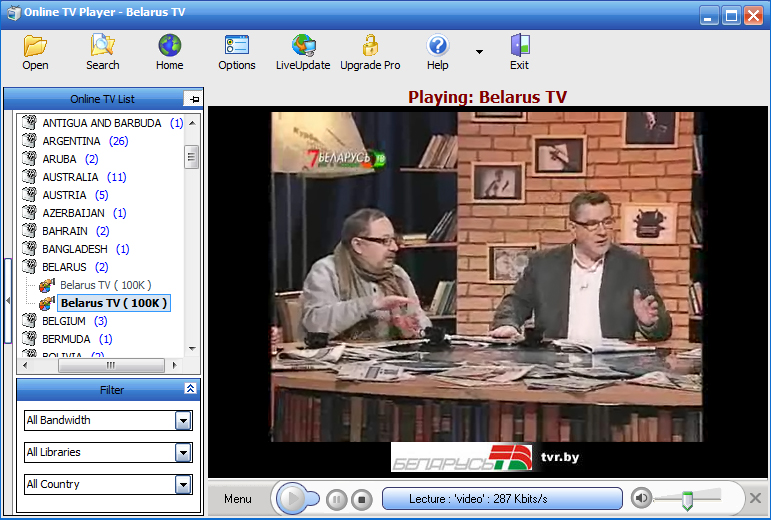The image size is (771, 520).
Task: Minimize the Online TV Player window
Action: [709, 16]
